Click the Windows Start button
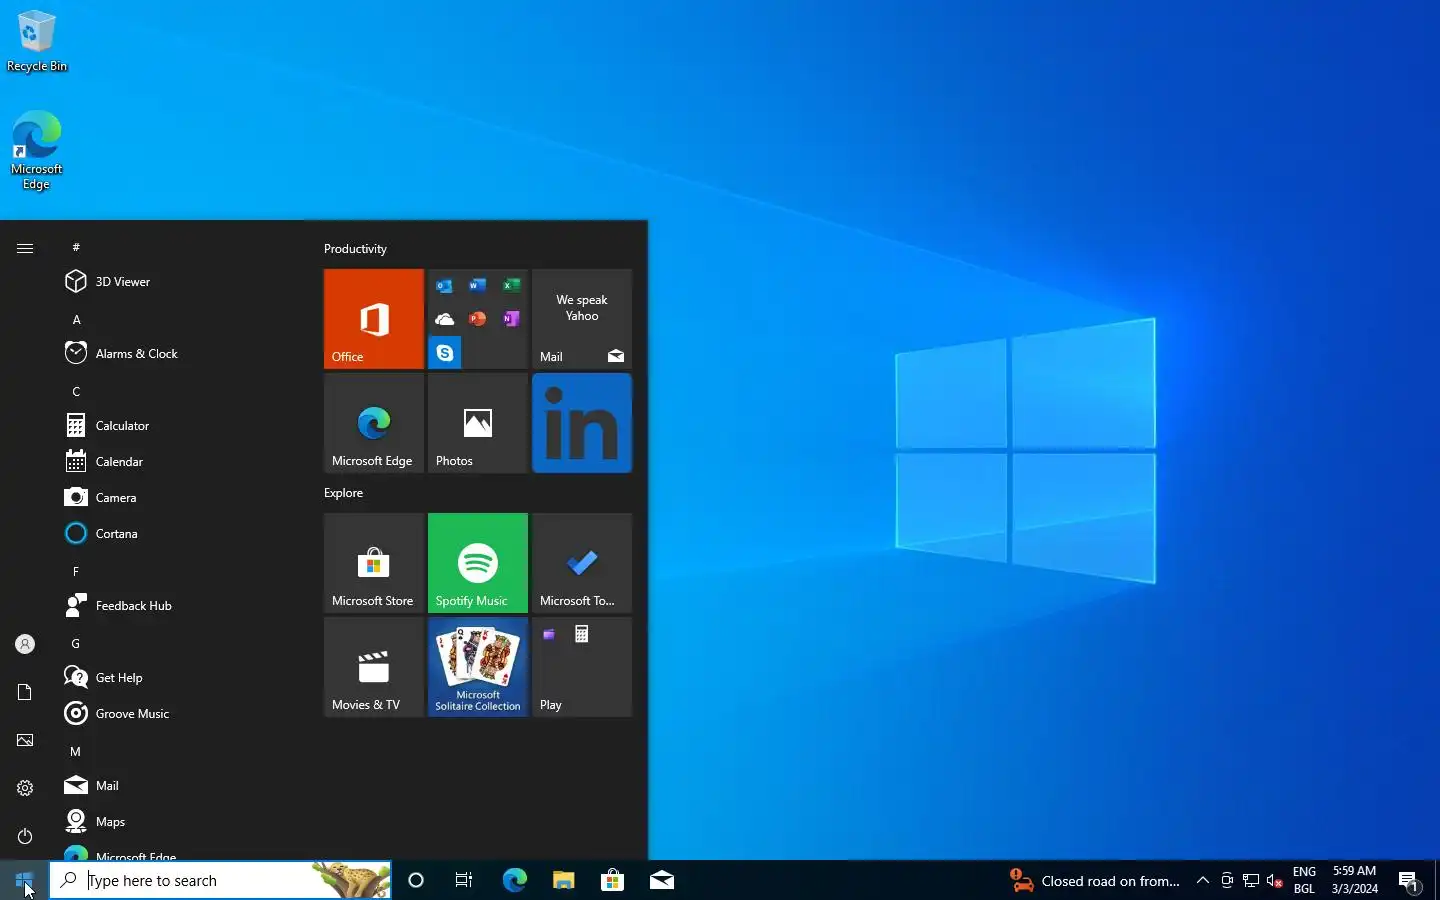This screenshot has width=1440, height=900. 24,880
